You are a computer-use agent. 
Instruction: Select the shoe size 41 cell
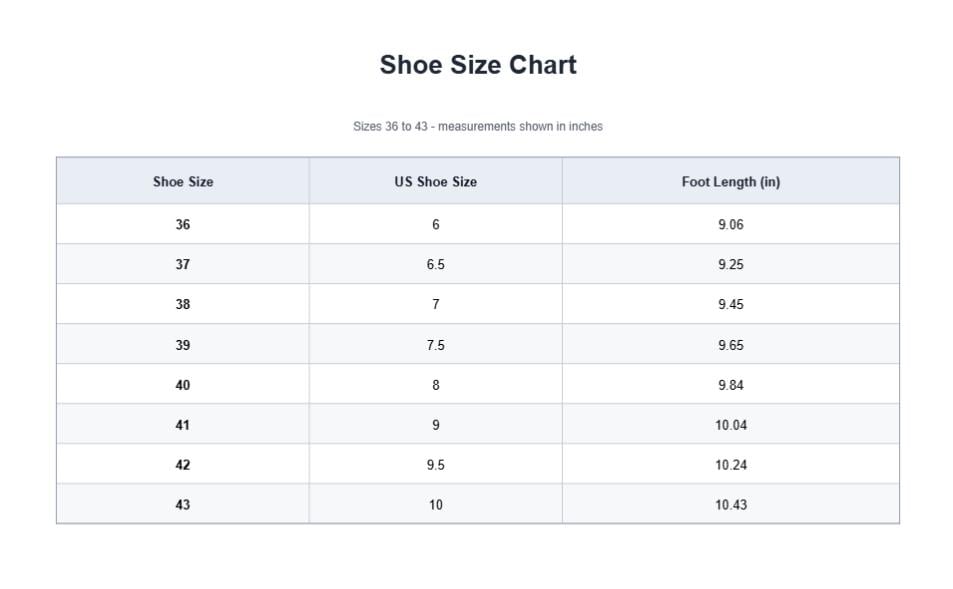[x=183, y=425]
